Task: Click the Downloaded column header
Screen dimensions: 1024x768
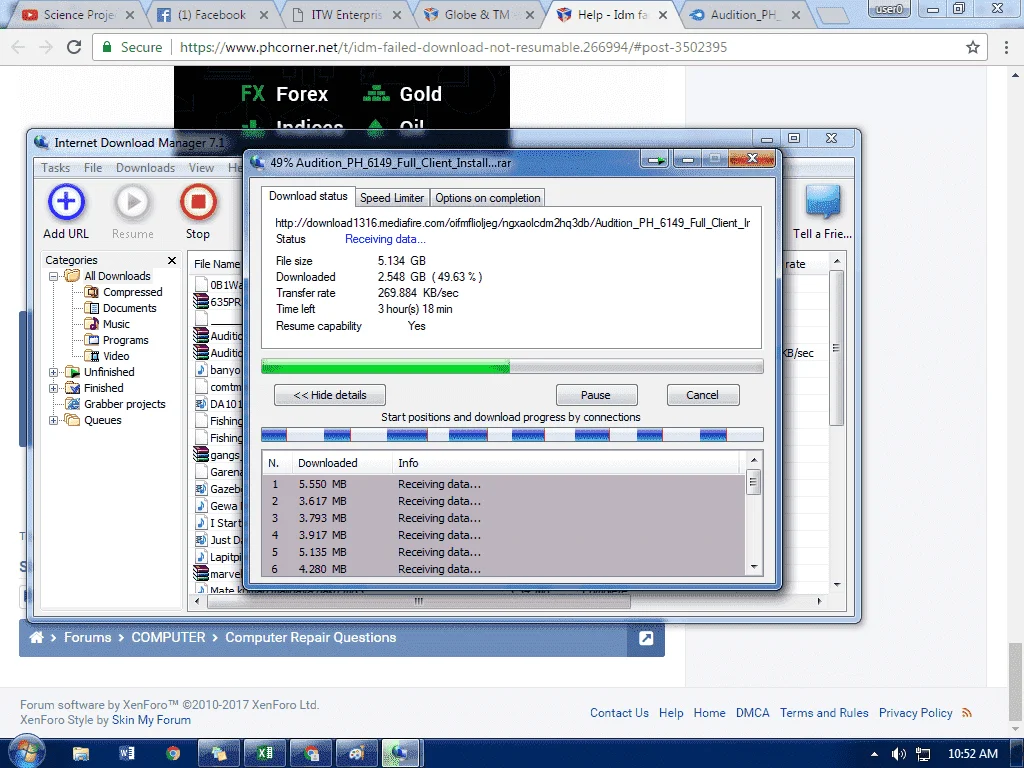Action: [x=342, y=463]
